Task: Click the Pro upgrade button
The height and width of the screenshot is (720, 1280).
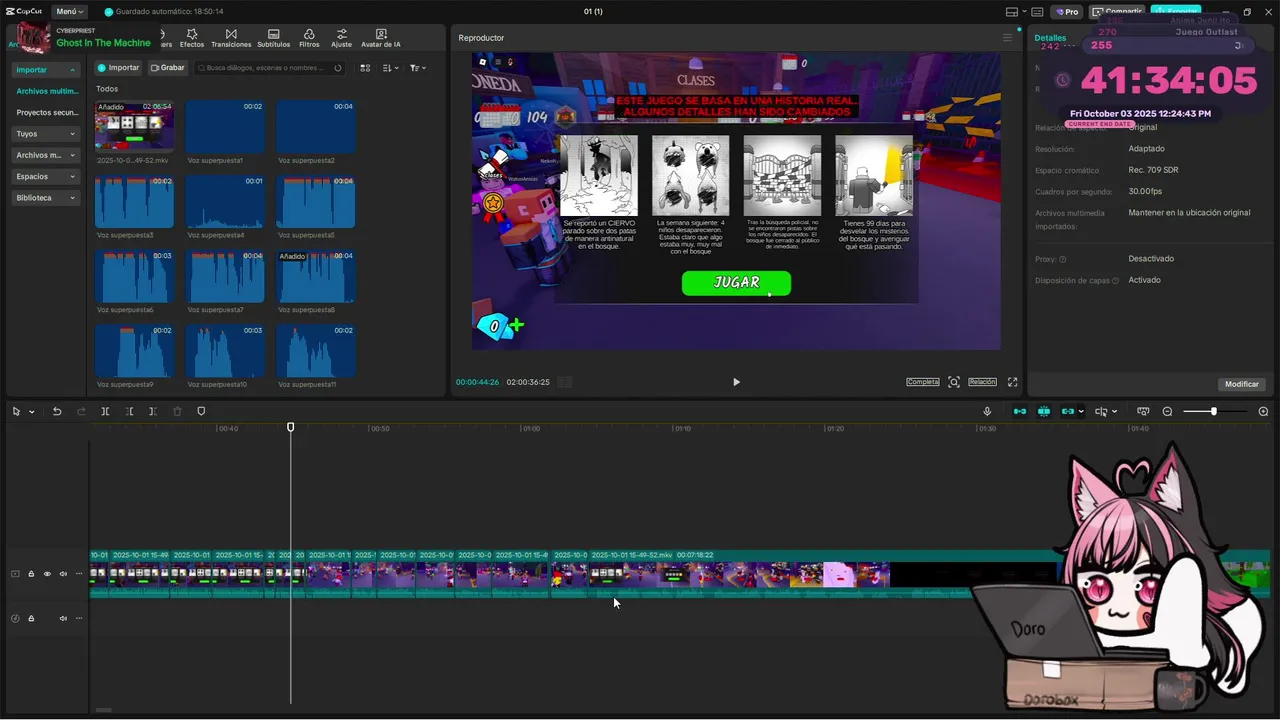Action: 1067,12
